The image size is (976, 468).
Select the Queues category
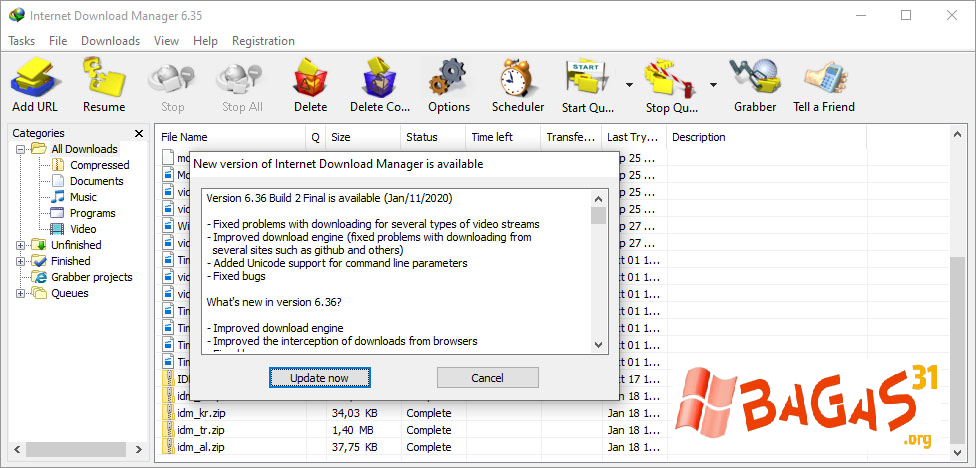click(70, 293)
